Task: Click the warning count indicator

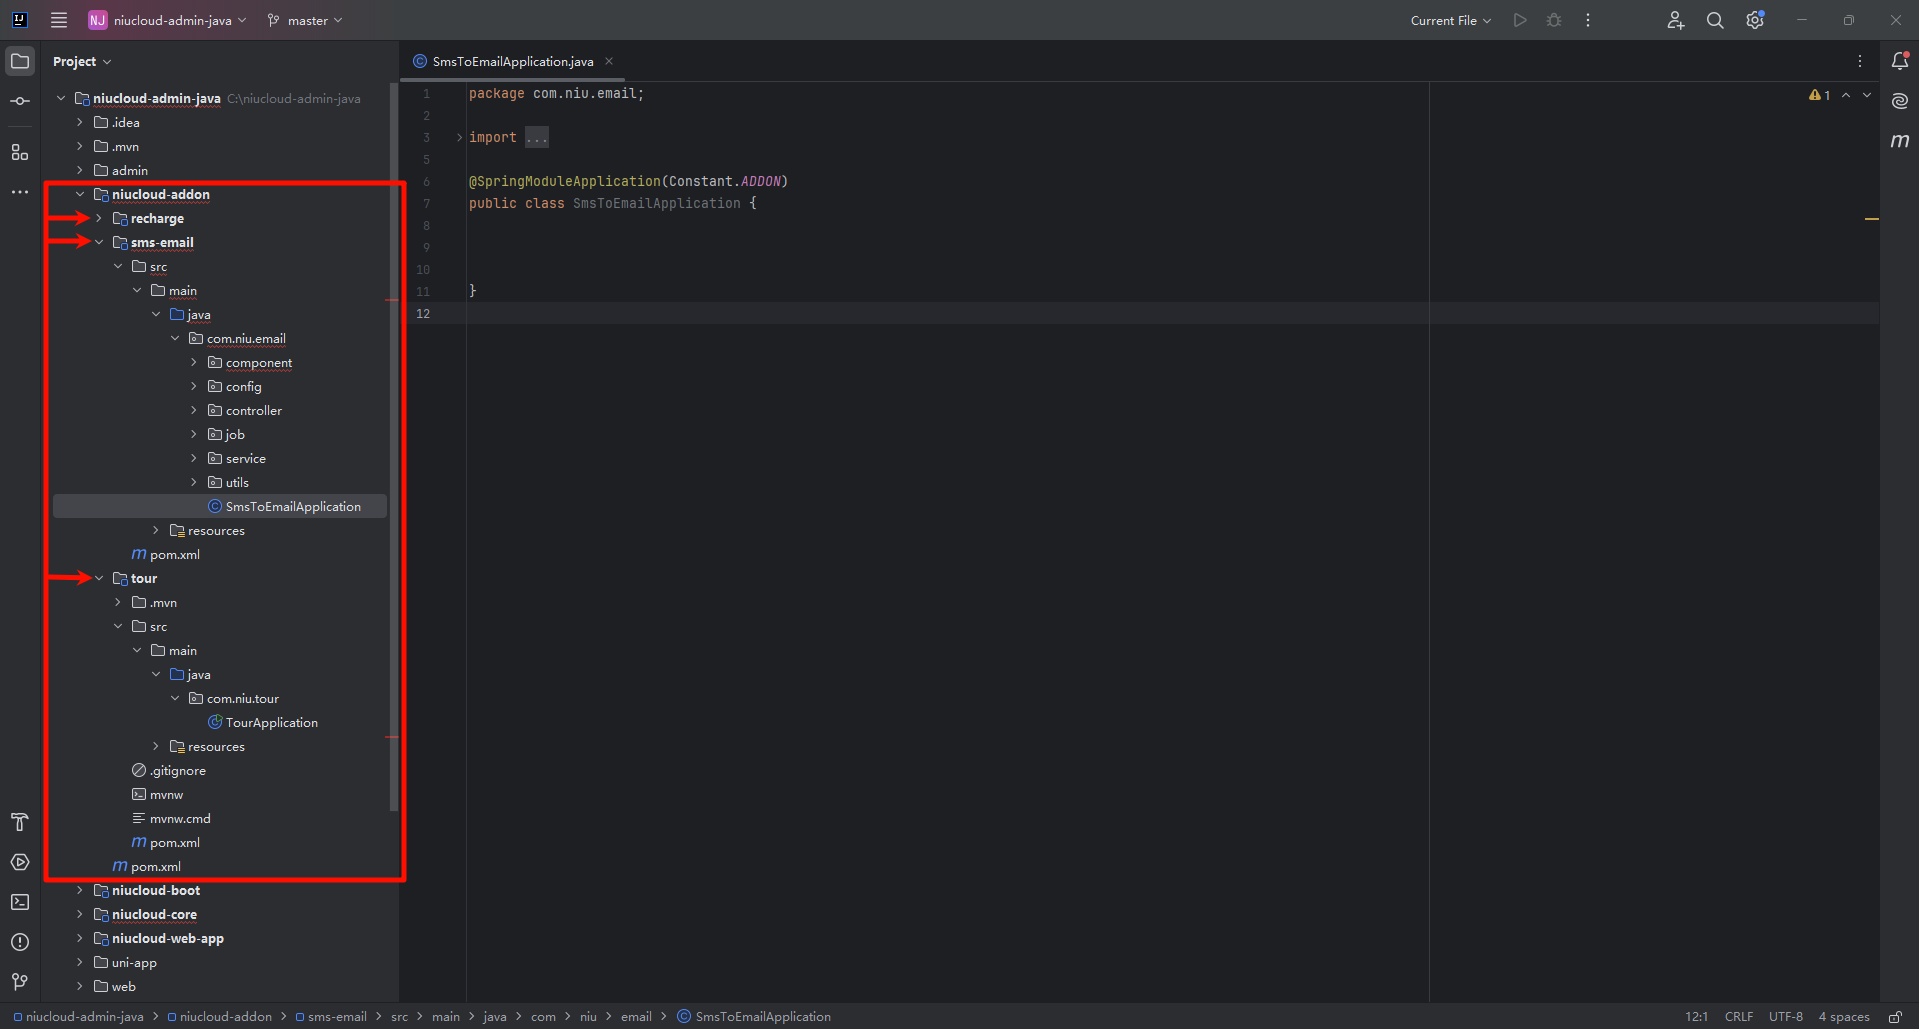Action: tap(1819, 95)
